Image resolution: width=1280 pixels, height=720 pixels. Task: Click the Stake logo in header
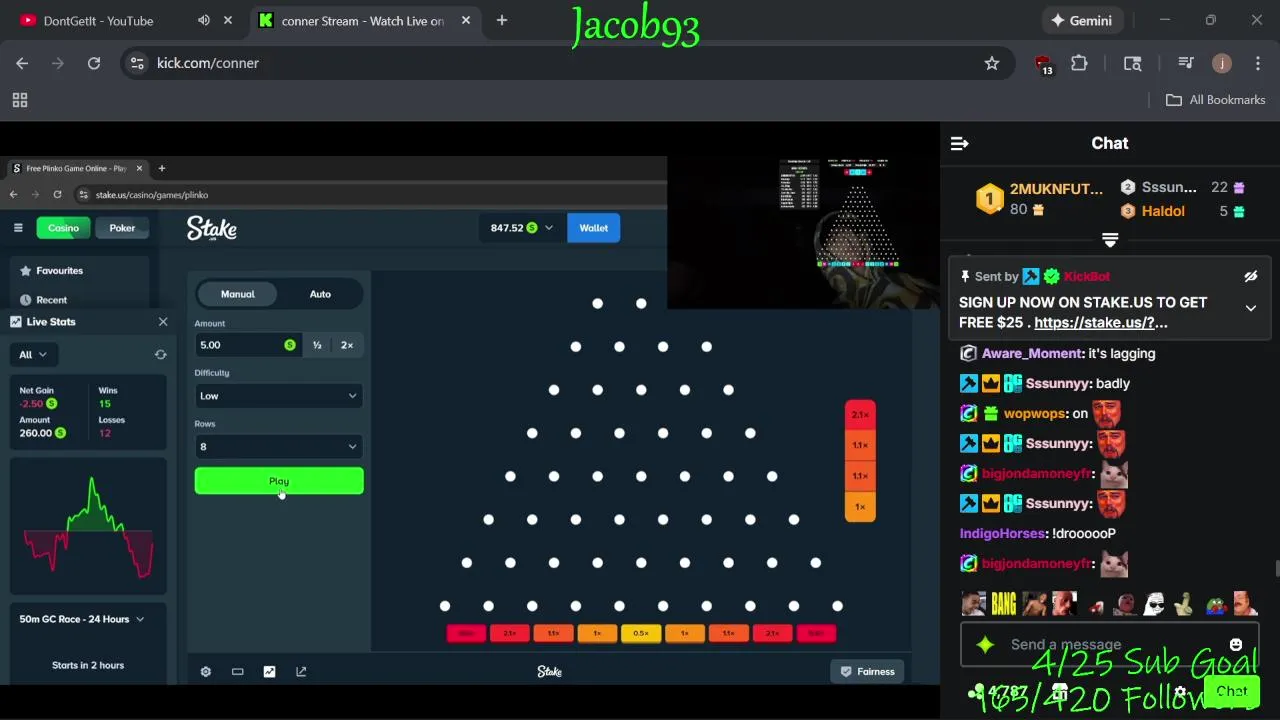coord(212,229)
